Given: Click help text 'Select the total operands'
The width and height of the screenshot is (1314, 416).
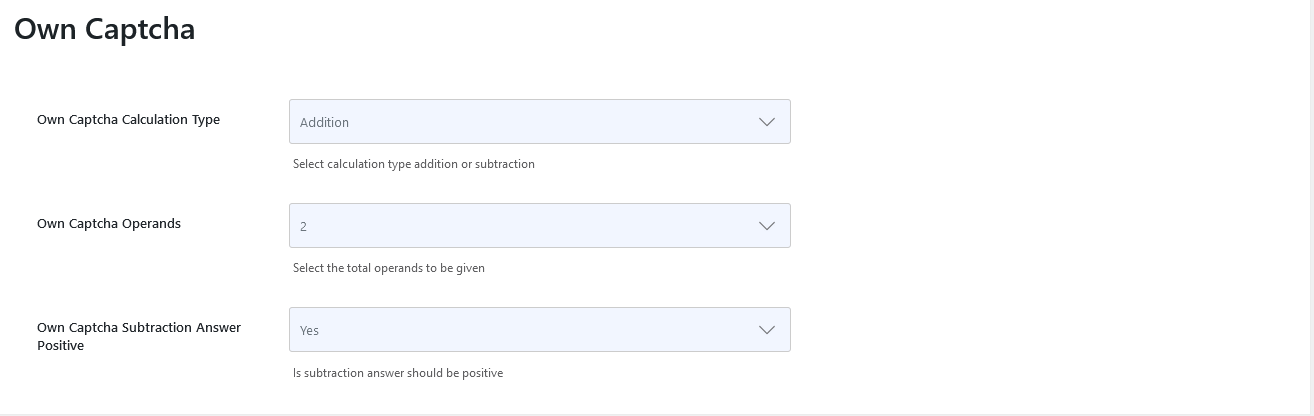Looking at the screenshot, I should (388, 268).
